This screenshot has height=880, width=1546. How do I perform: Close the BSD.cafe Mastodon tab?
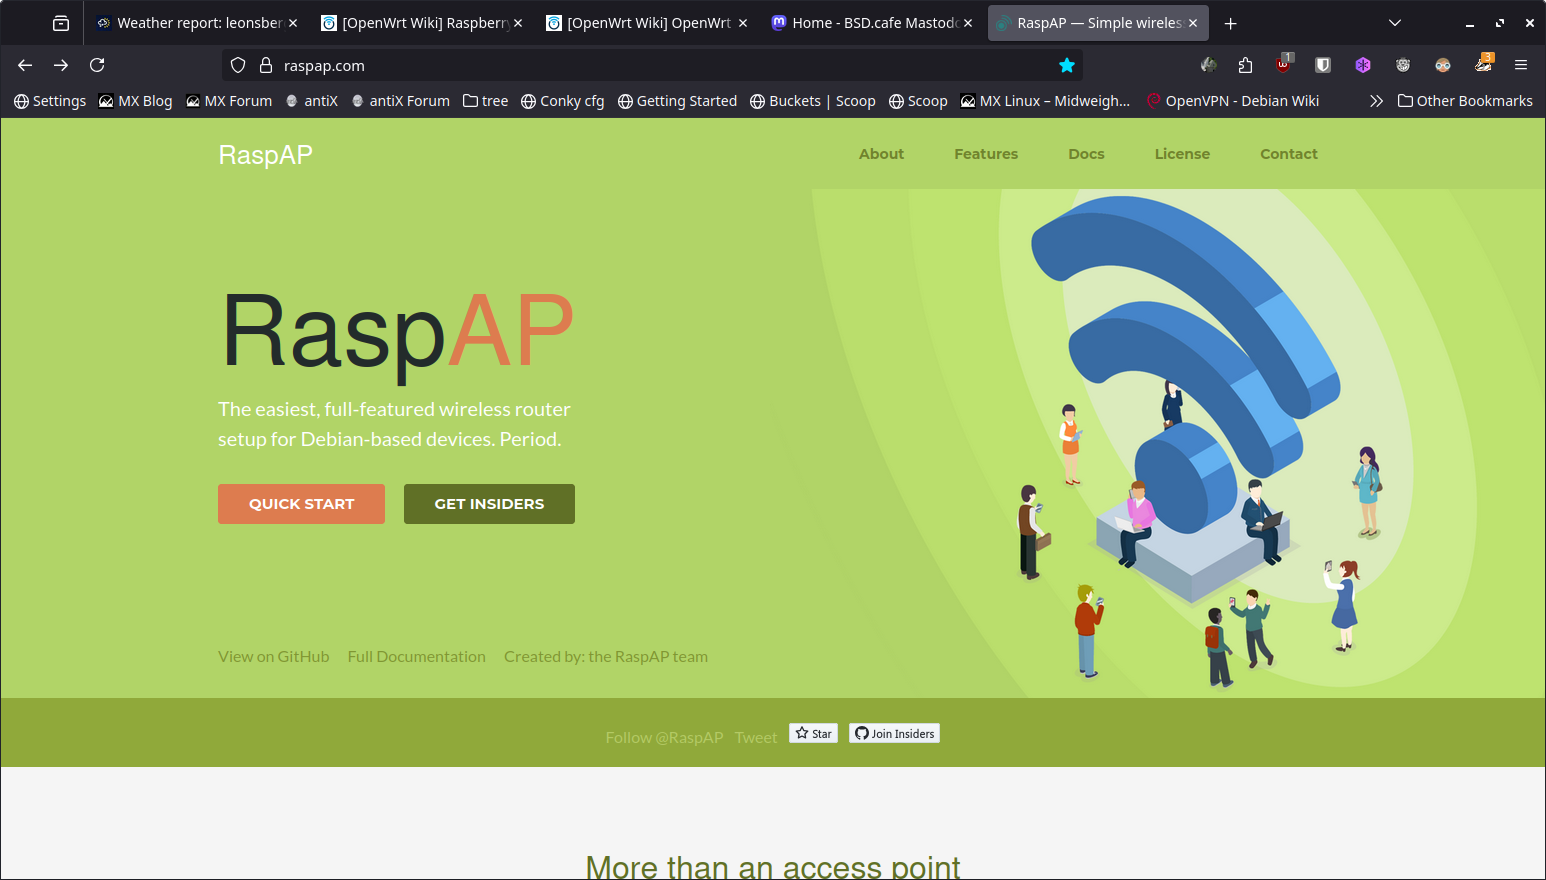click(968, 23)
